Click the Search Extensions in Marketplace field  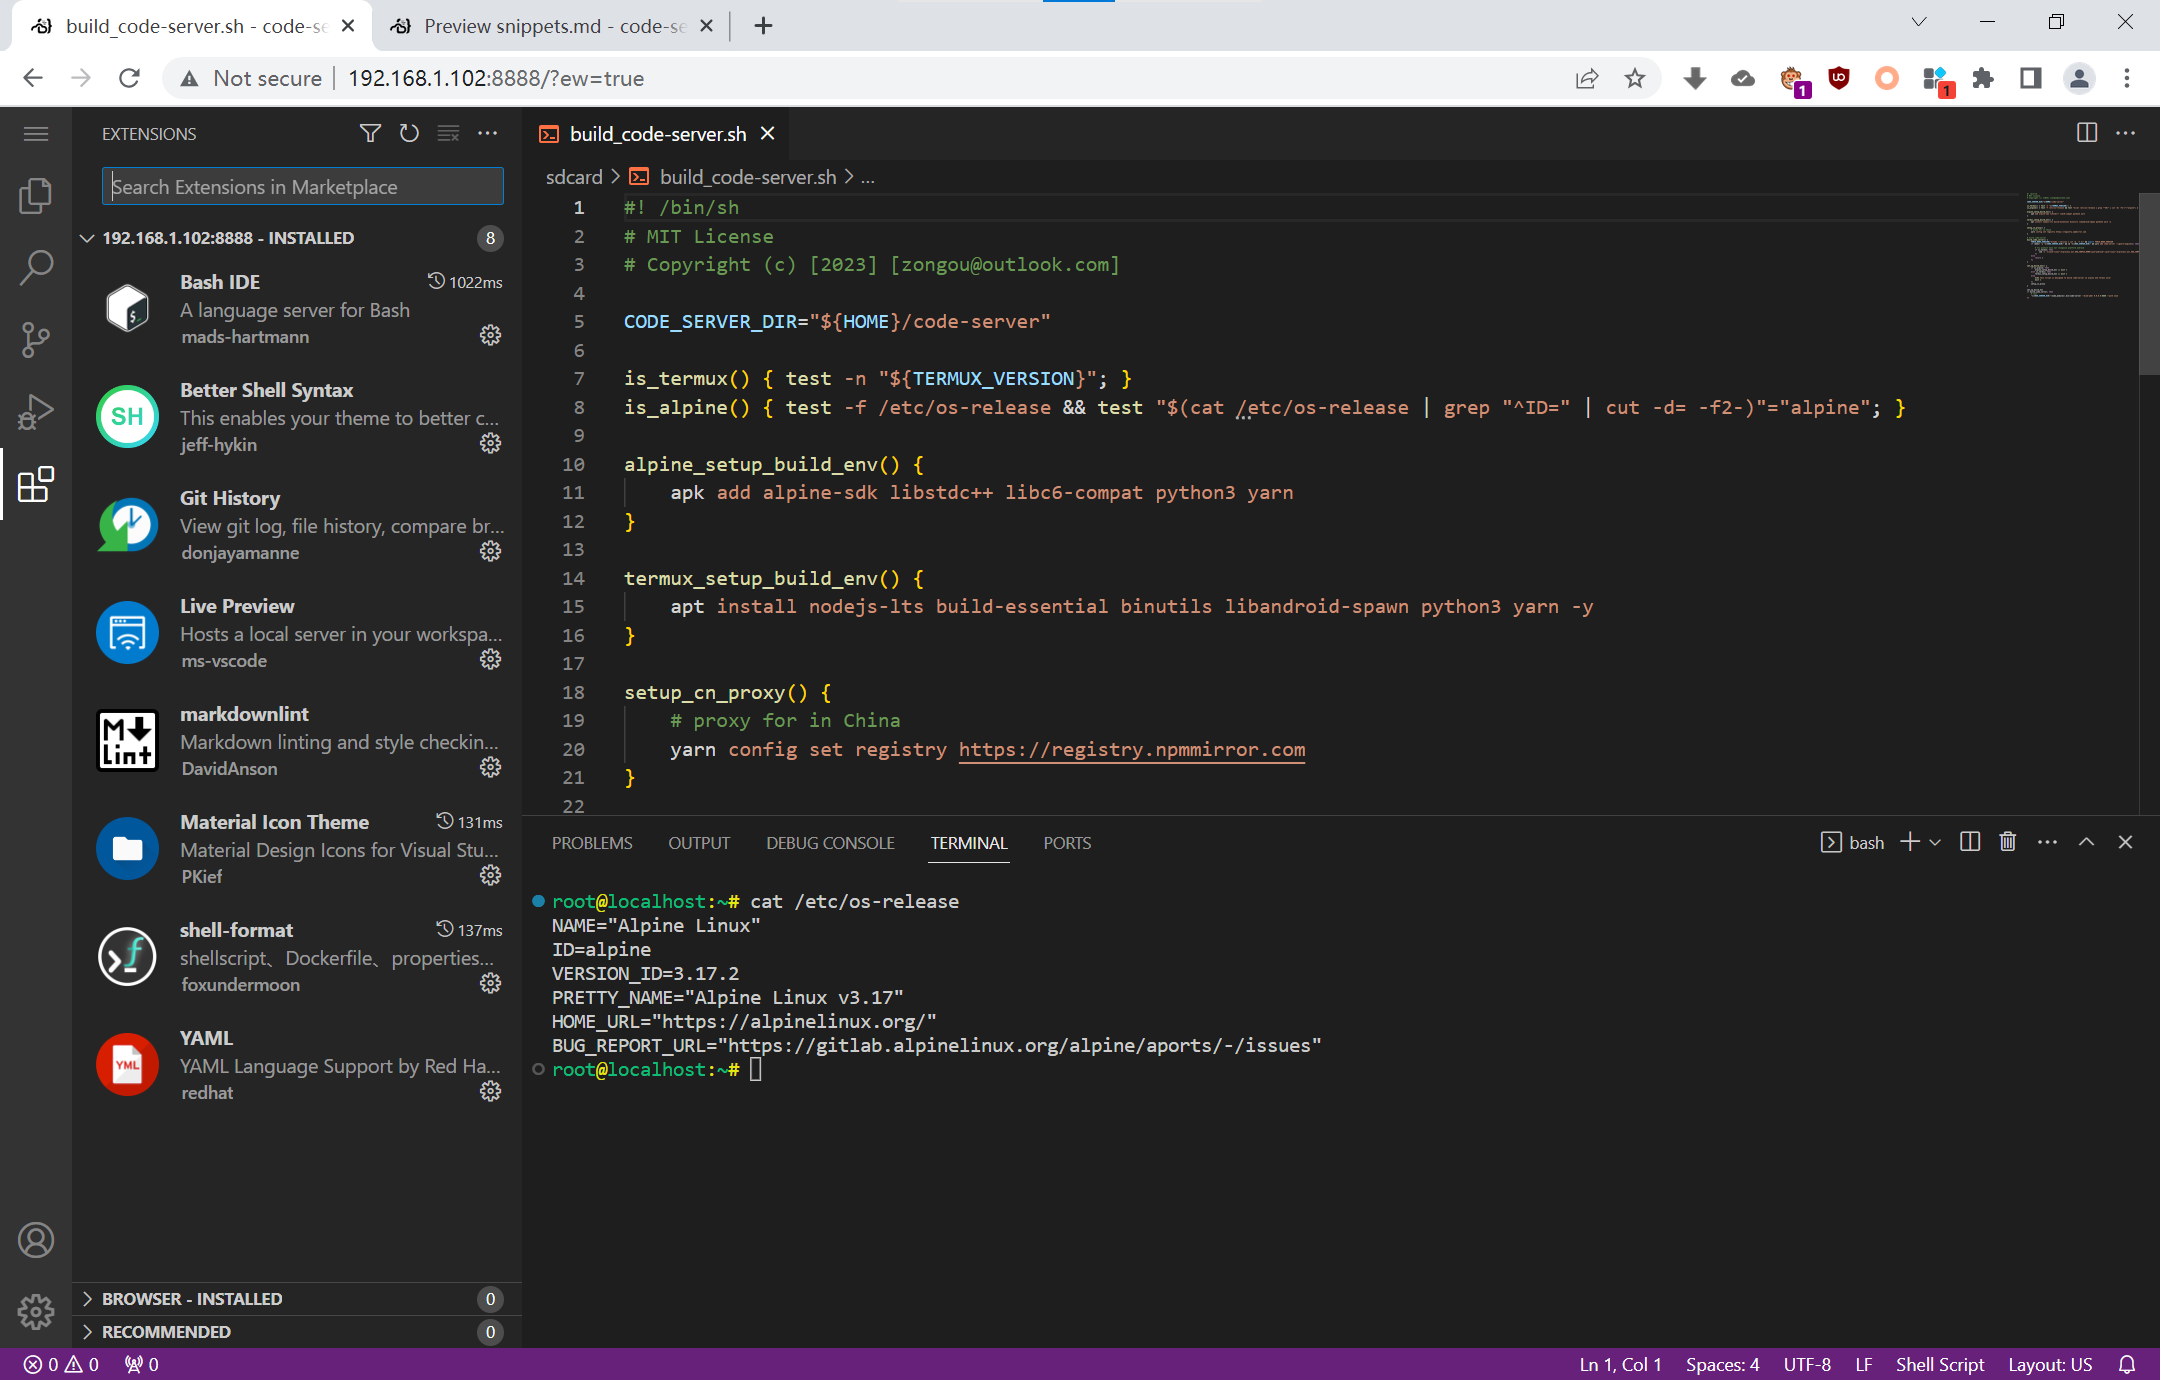click(x=301, y=186)
